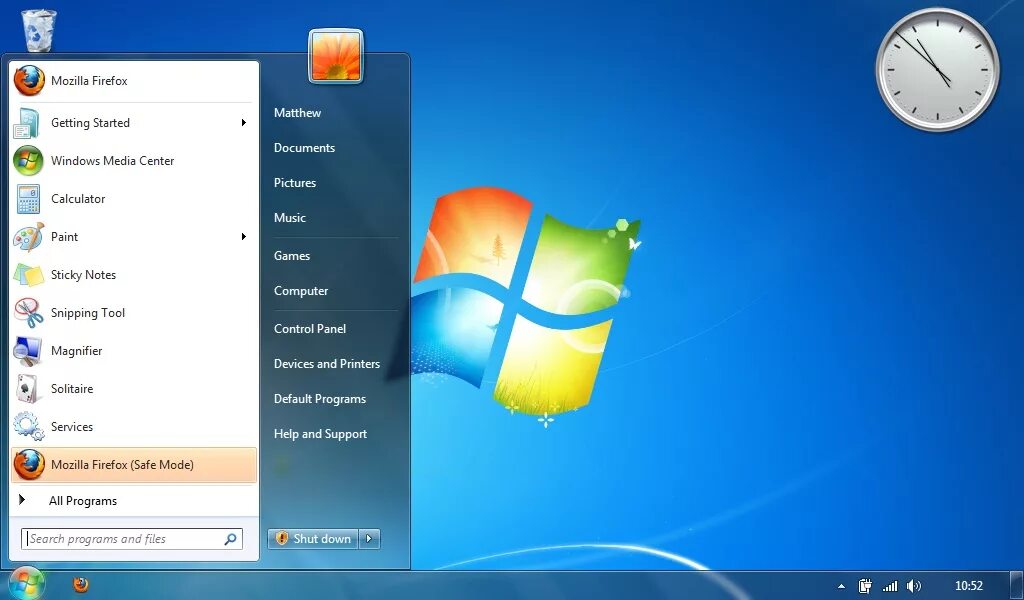Open Computer from Start menu
This screenshot has width=1024, height=600.
pos(300,291)
